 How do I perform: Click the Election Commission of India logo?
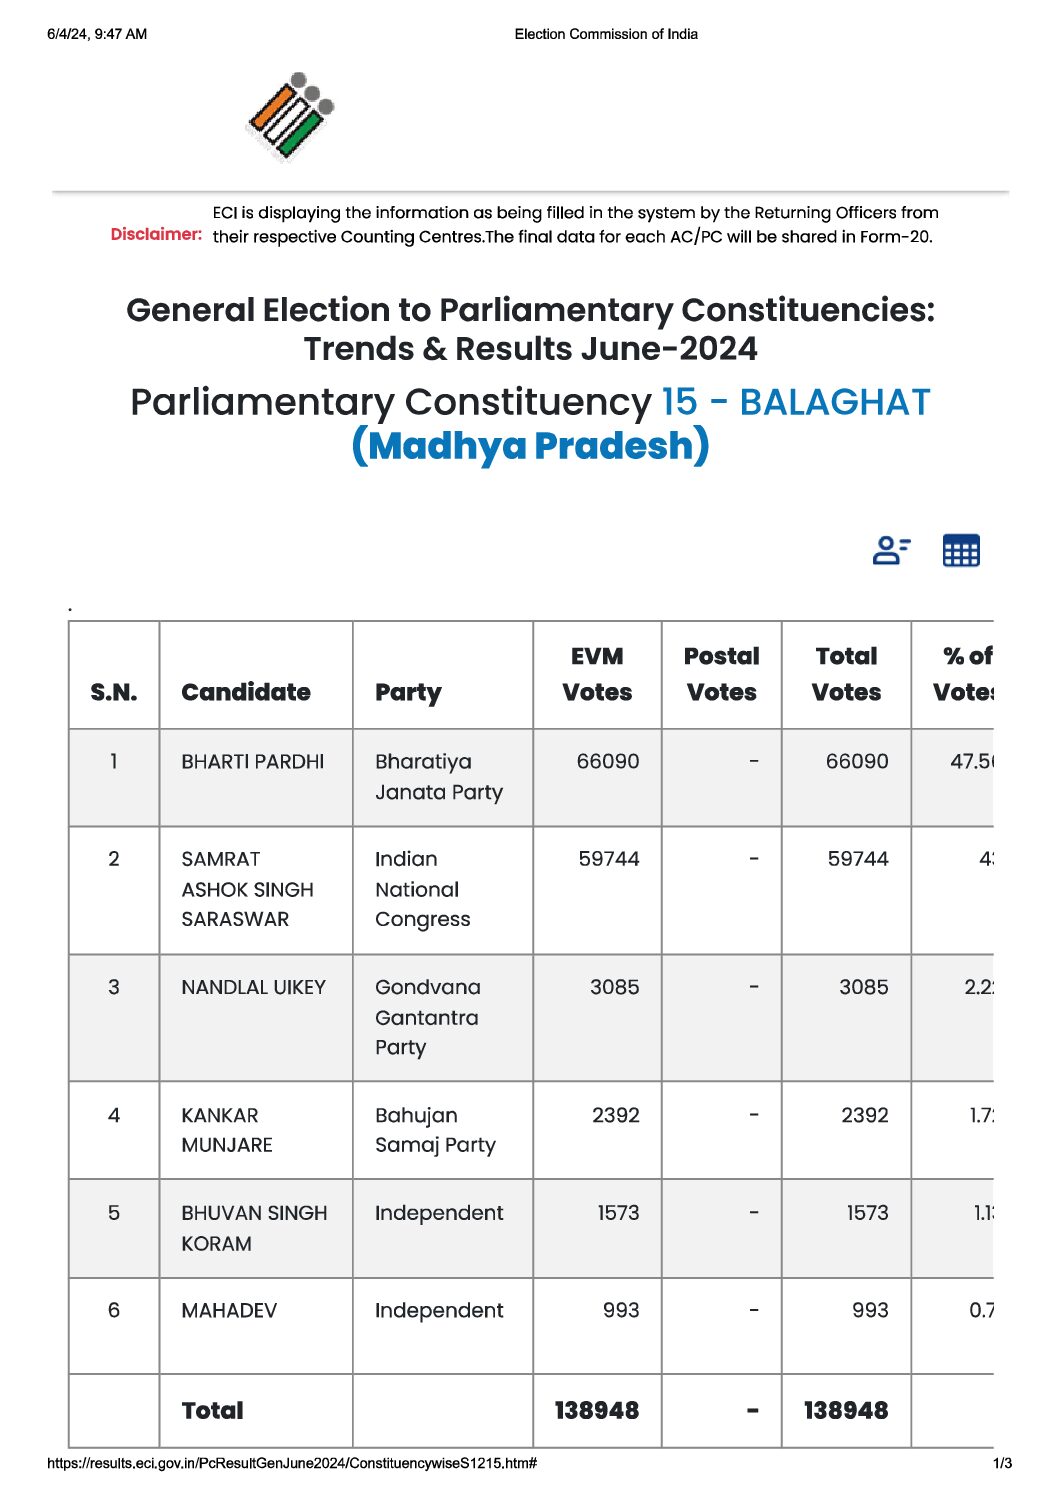tap(291, 116)
